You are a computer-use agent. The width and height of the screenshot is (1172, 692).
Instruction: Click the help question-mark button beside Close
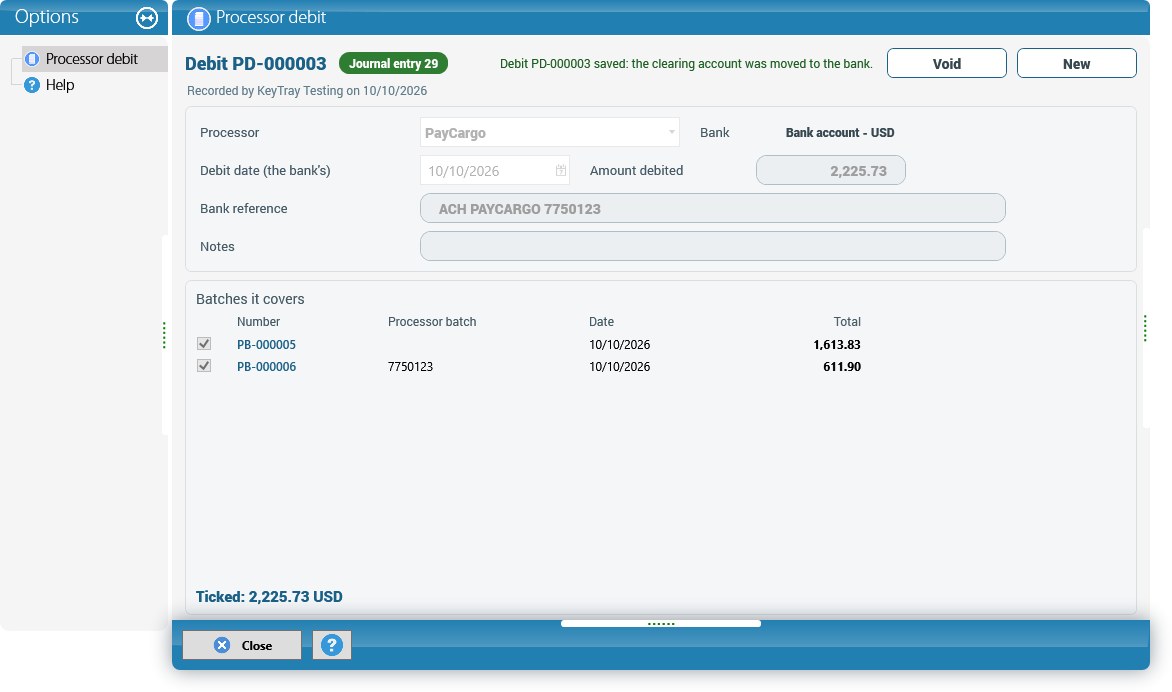click(332, 645)
